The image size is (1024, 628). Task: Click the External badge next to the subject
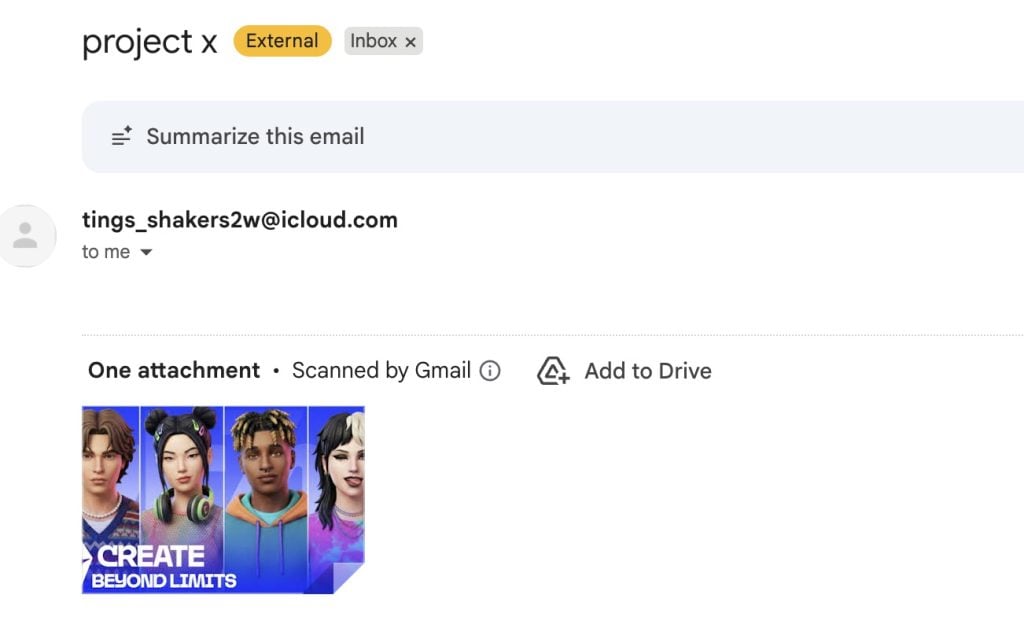point(281,41)
